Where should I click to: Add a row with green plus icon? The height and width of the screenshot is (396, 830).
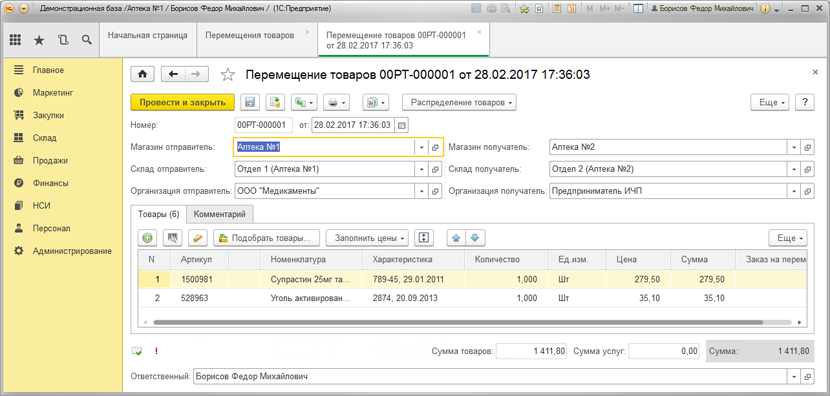(148, 238)
